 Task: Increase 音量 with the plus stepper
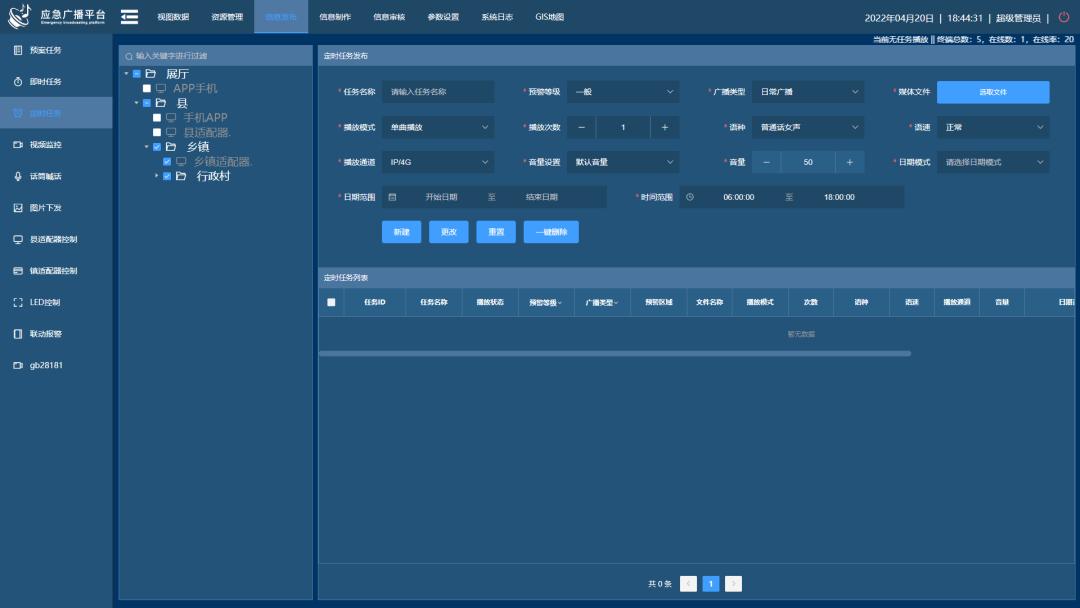tap(849, 162)
